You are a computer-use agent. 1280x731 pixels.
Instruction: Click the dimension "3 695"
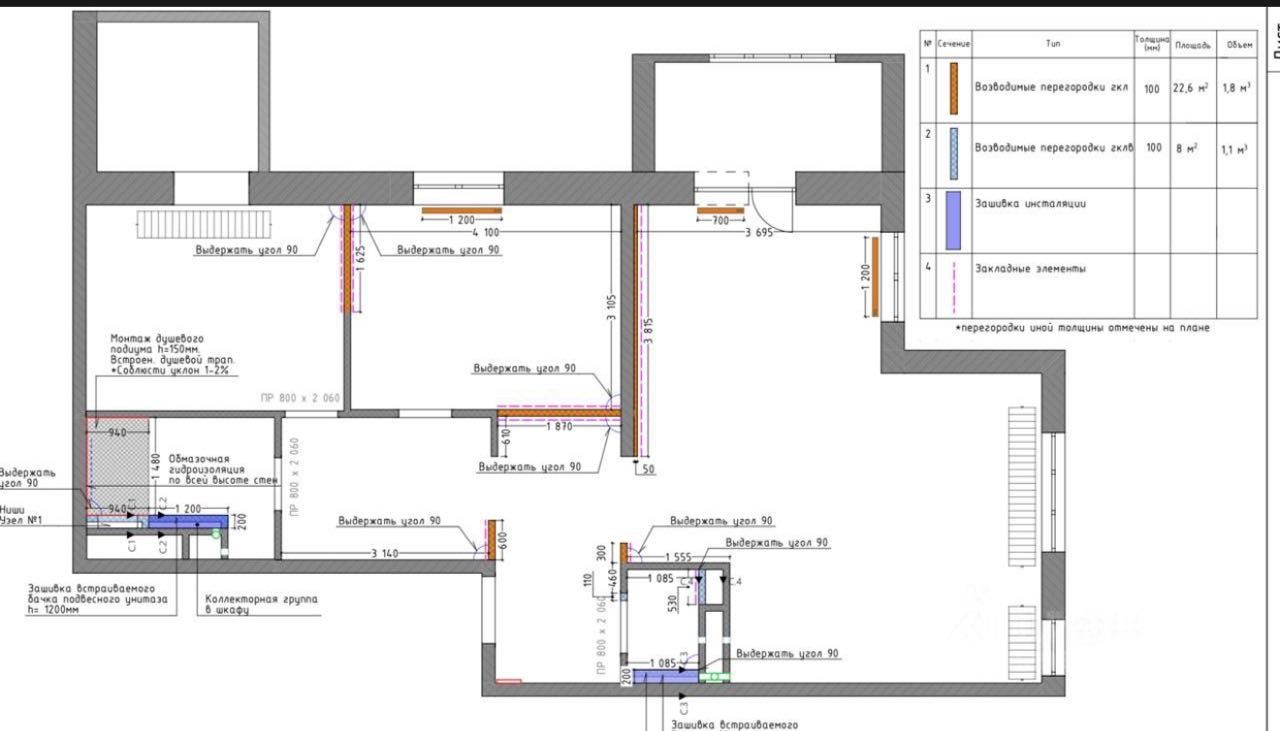coord(760,233)
